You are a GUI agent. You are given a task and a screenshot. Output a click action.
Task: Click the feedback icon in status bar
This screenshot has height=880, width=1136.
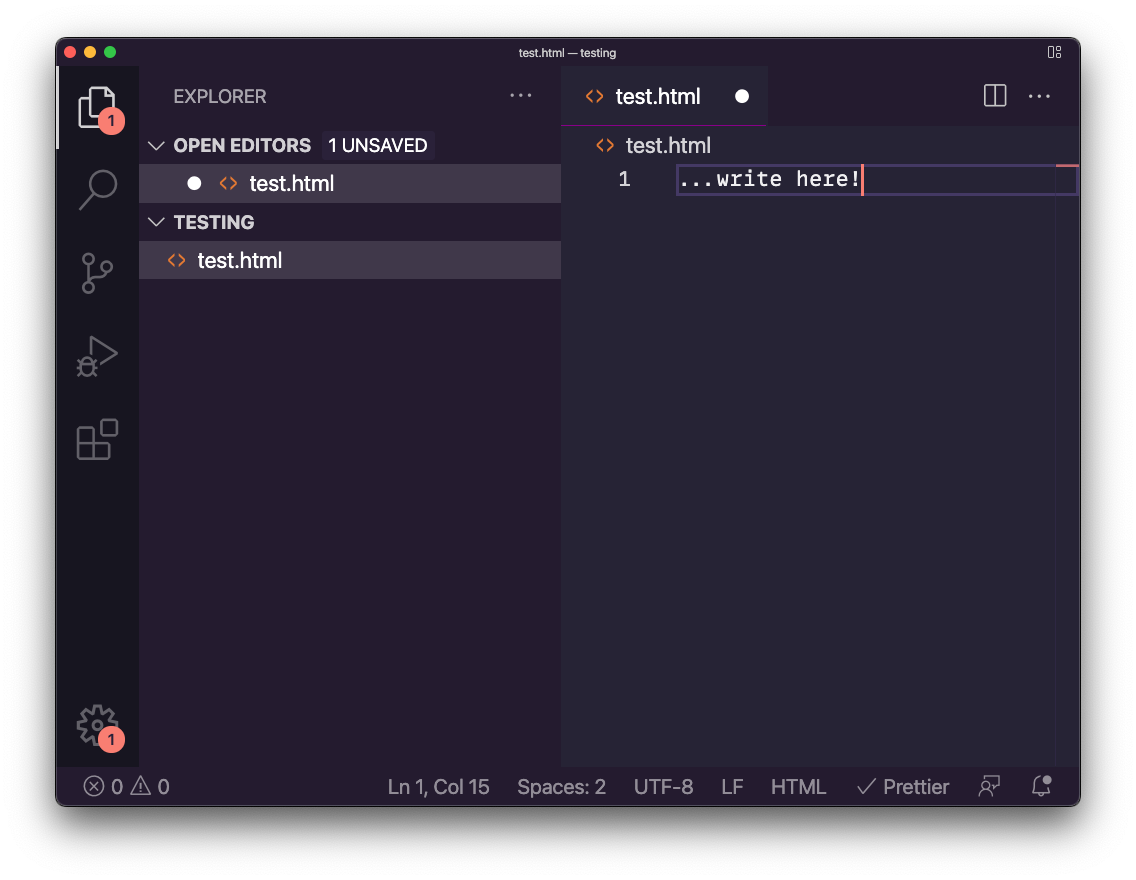tap(989, 786)
